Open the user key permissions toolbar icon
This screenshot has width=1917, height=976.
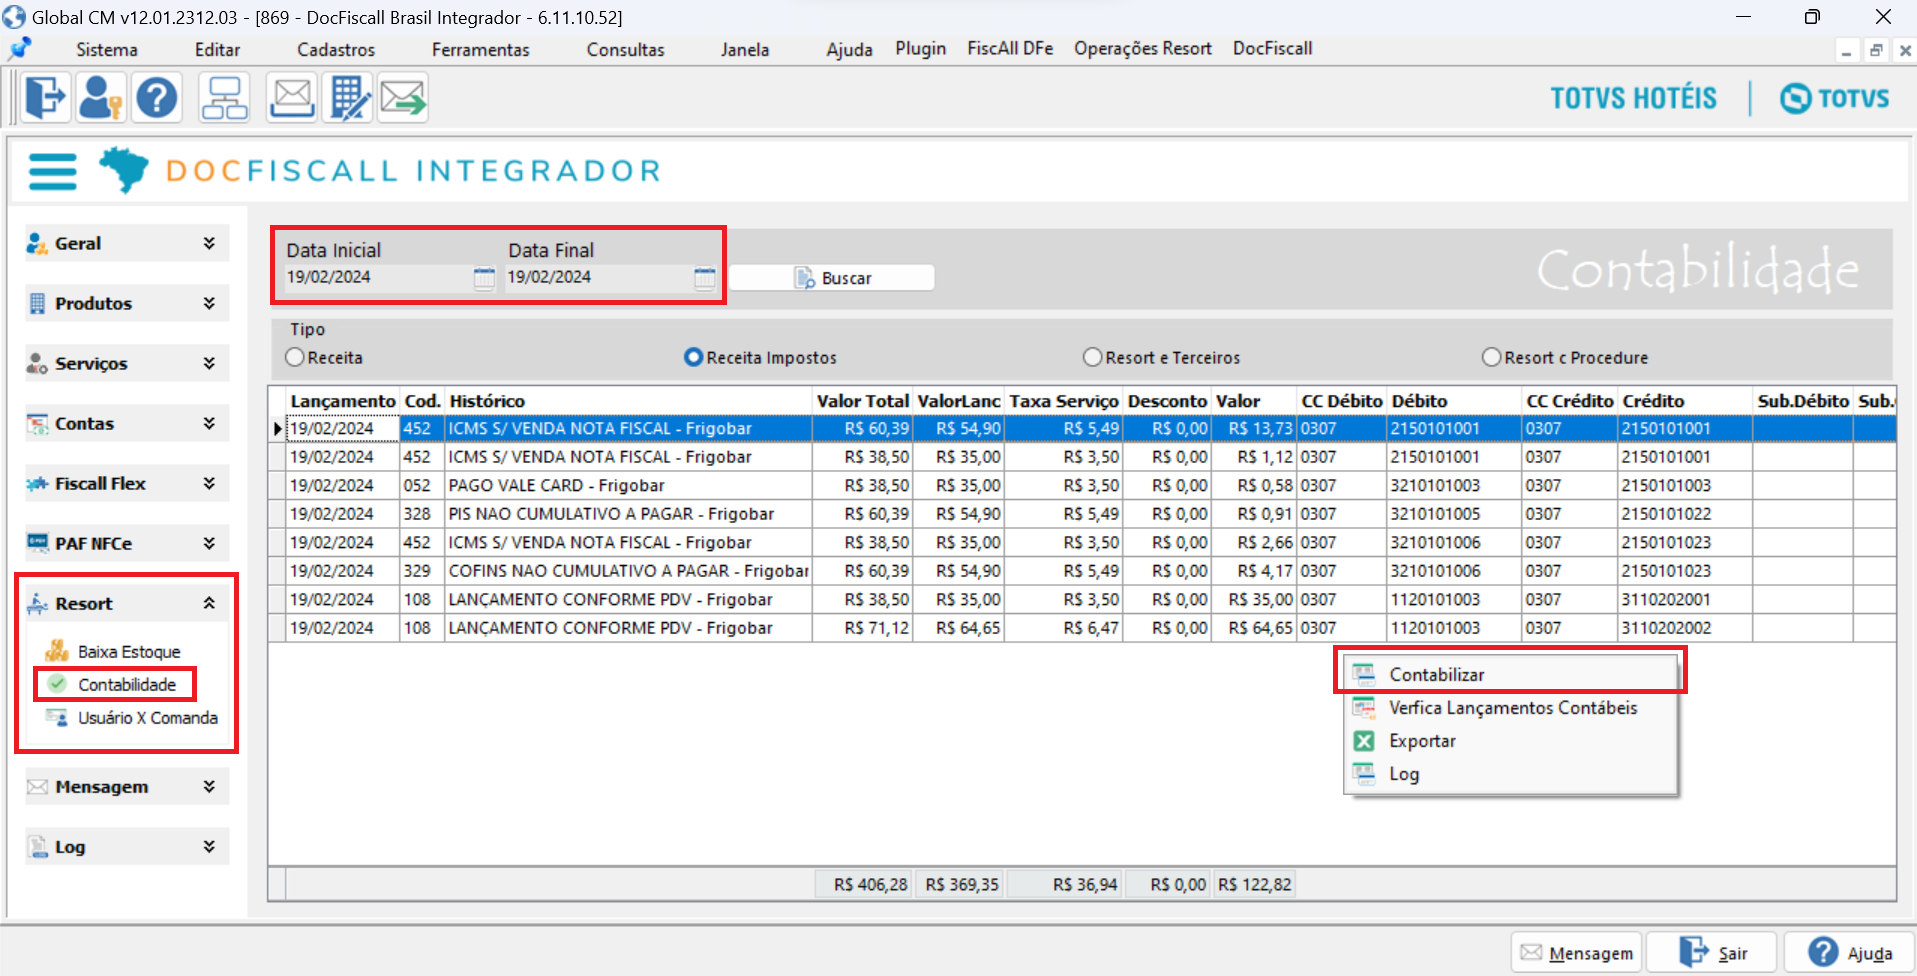pos(101,98)
